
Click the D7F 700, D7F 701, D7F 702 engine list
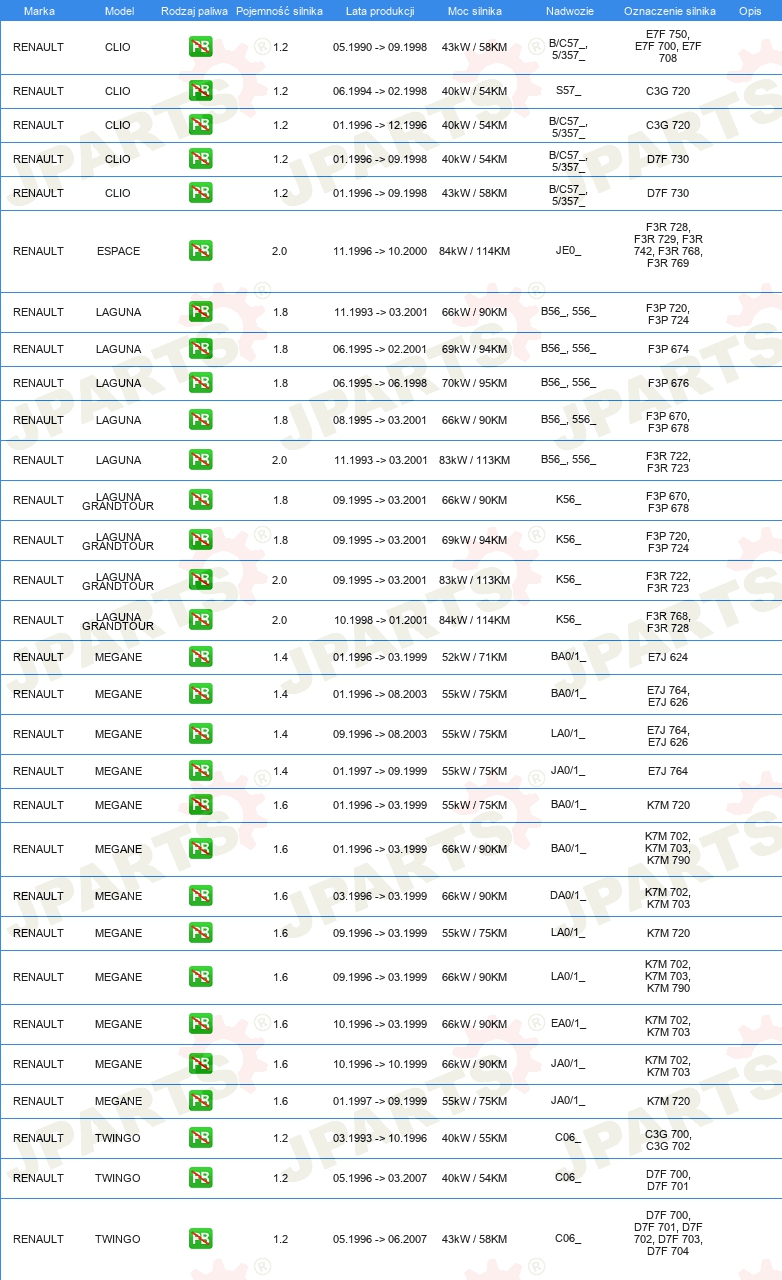[x=668, y=1233]
